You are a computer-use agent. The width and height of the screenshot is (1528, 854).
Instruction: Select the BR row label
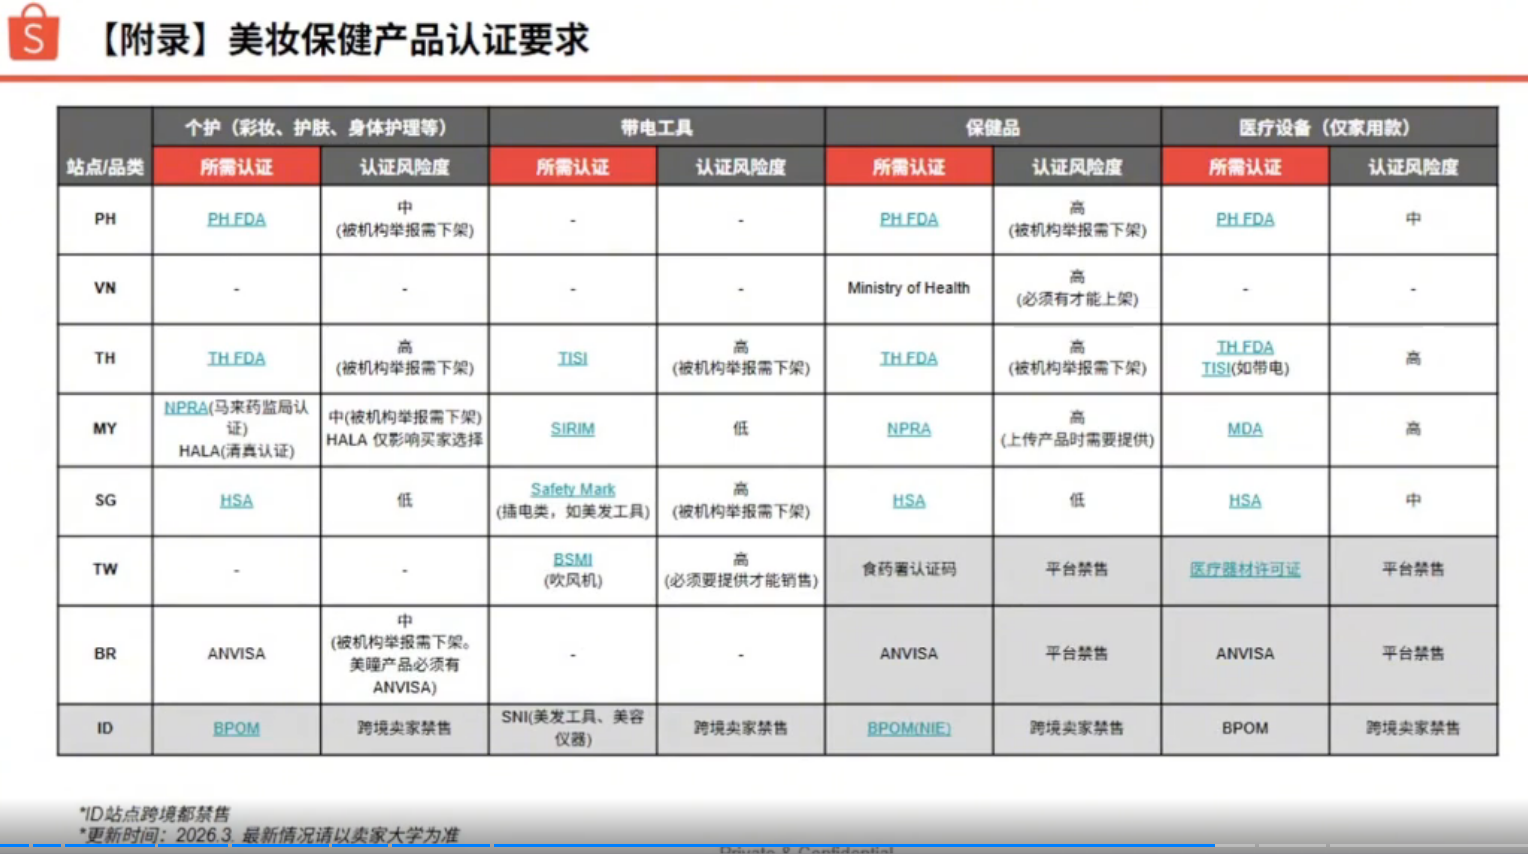(x=105, y=653)
